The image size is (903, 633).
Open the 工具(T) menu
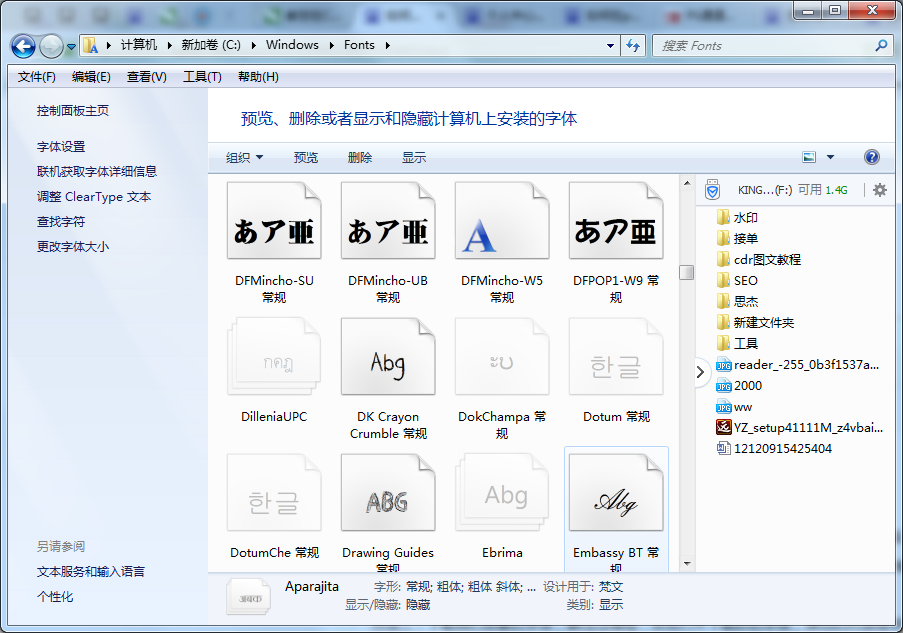[202, 77]
